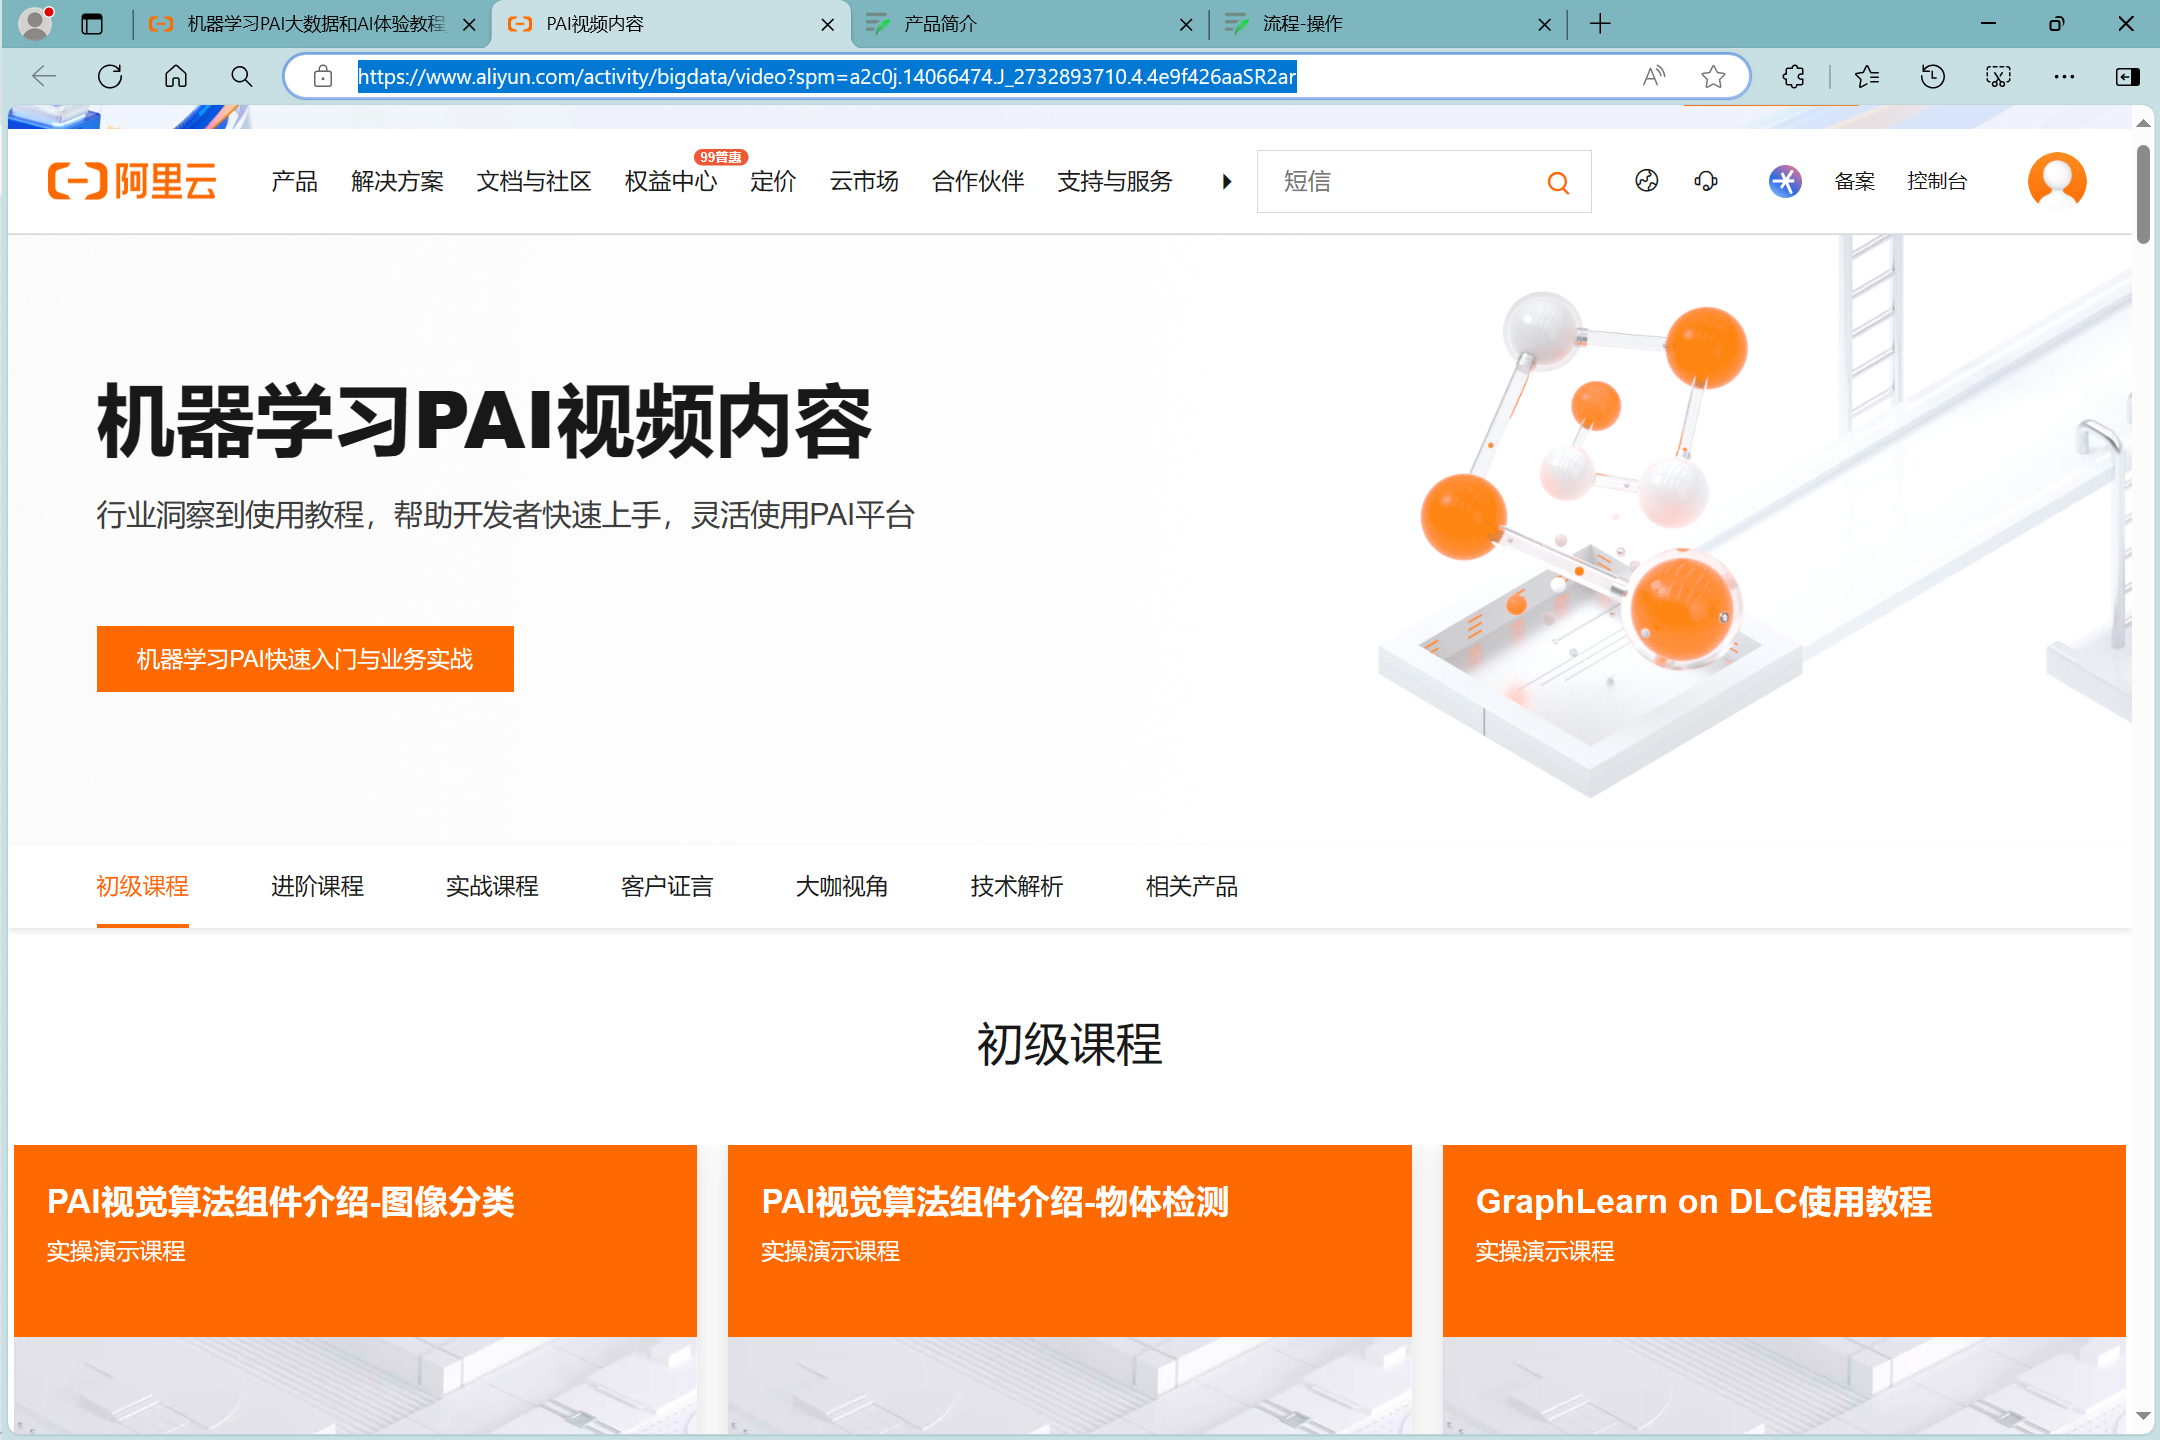Click the 机器学习PAI快速入门与业务实战 button
The width and height of the screenshot is (2160, 1440).
pyautogui.click(x=305, y=659)
